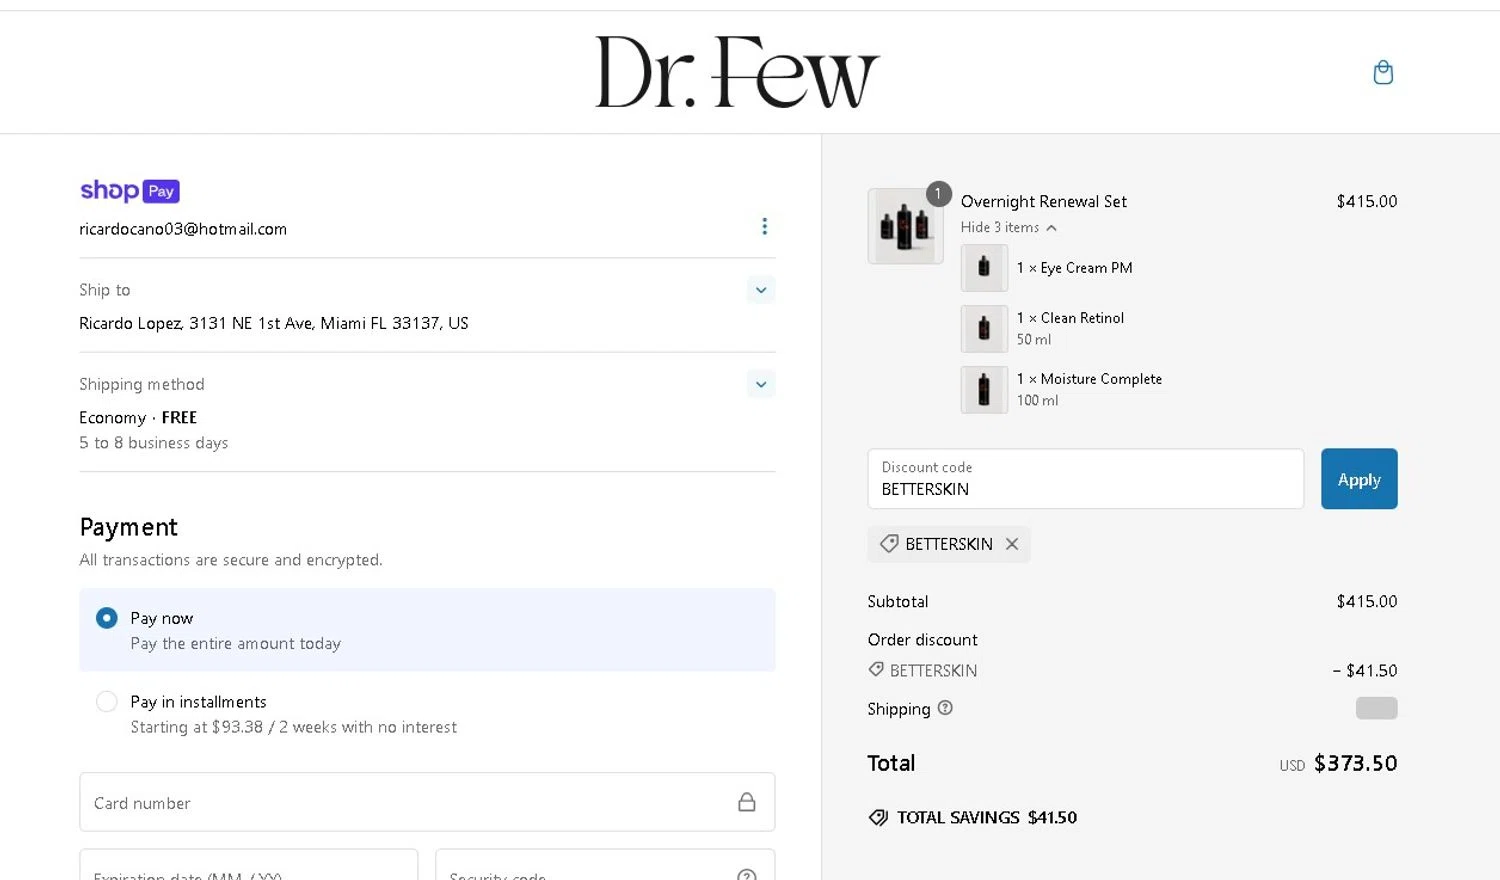This screenshot has width=1500, height=880.
Task: Select the Pay in installments option
Action: pos(106,702)
